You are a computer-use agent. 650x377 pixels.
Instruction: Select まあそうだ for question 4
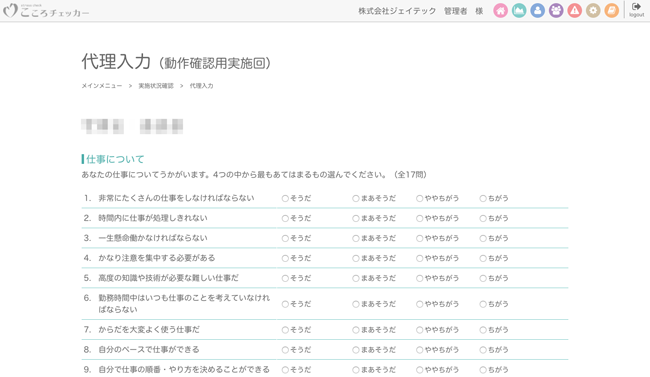(356, 258)
